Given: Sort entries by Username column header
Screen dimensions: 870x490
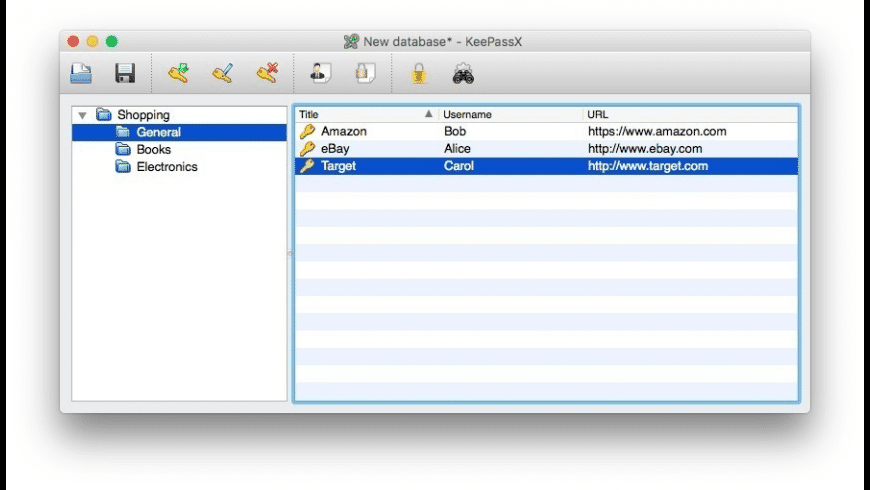Looking at the screenshot, I should (510, 114).
